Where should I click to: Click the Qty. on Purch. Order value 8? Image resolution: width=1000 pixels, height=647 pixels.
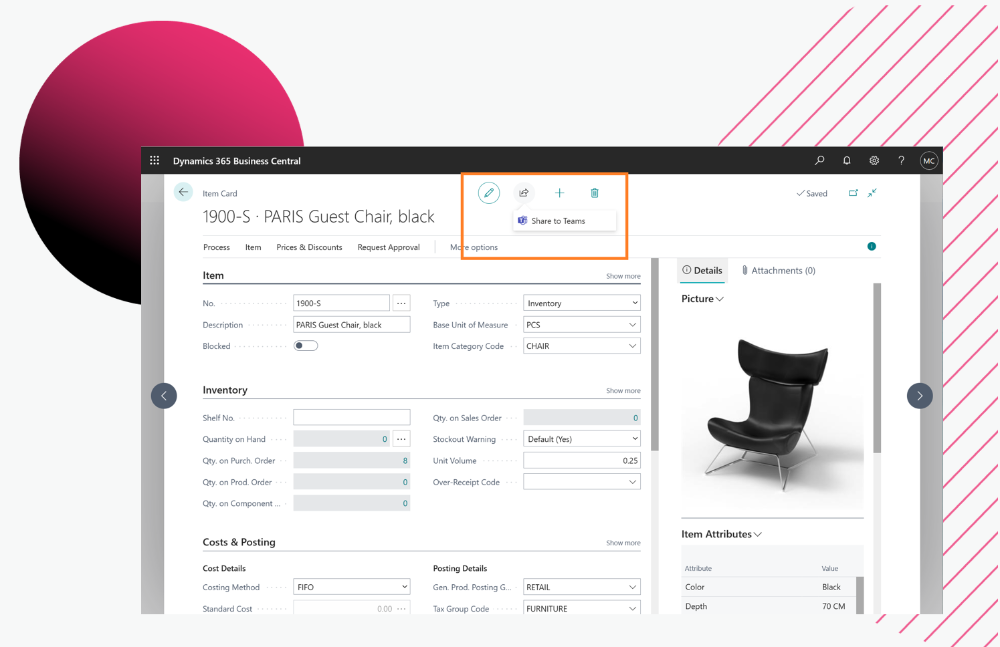coord(351,461)
